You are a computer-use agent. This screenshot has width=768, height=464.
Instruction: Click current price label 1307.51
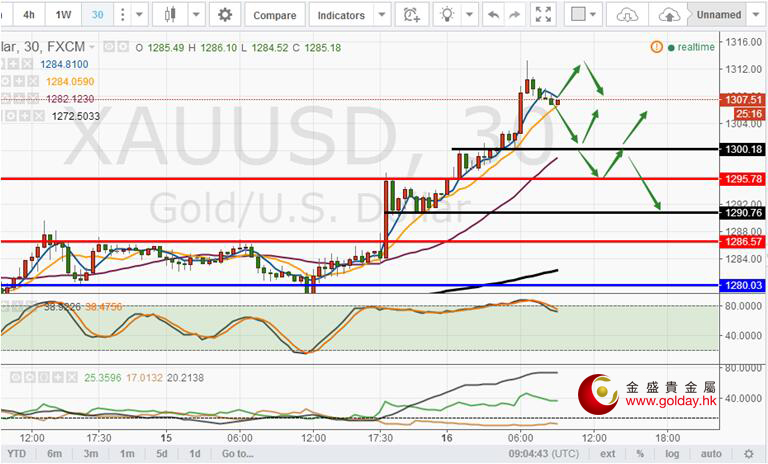coord(744,99)
